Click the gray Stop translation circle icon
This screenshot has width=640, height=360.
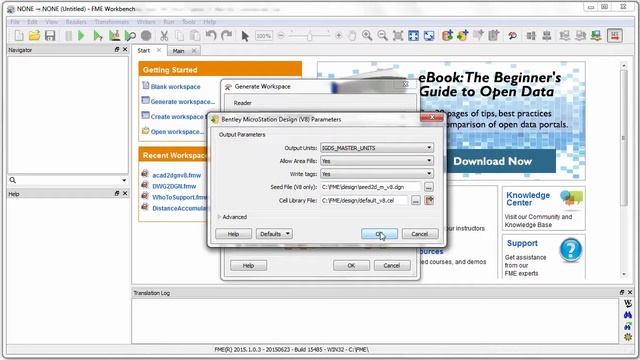coord(146,36)
